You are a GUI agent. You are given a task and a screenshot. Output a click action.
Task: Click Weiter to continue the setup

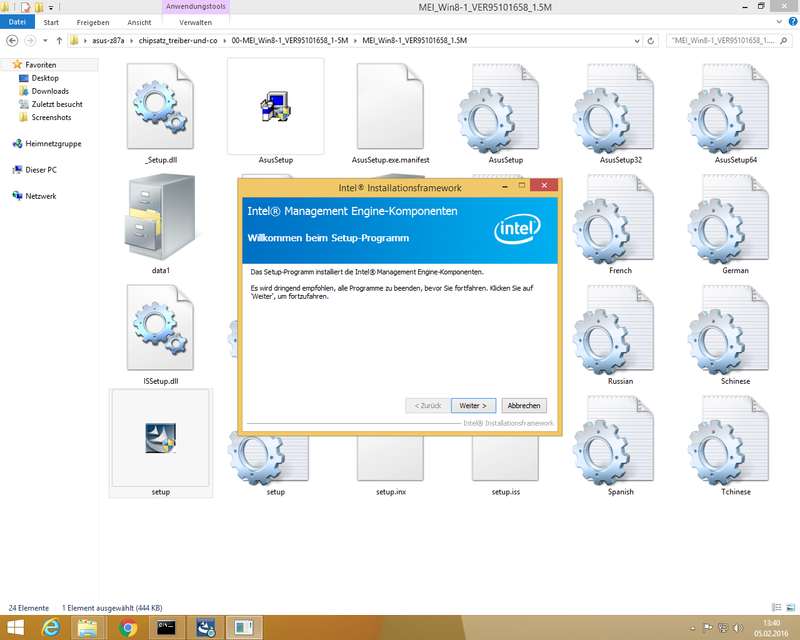473,405
